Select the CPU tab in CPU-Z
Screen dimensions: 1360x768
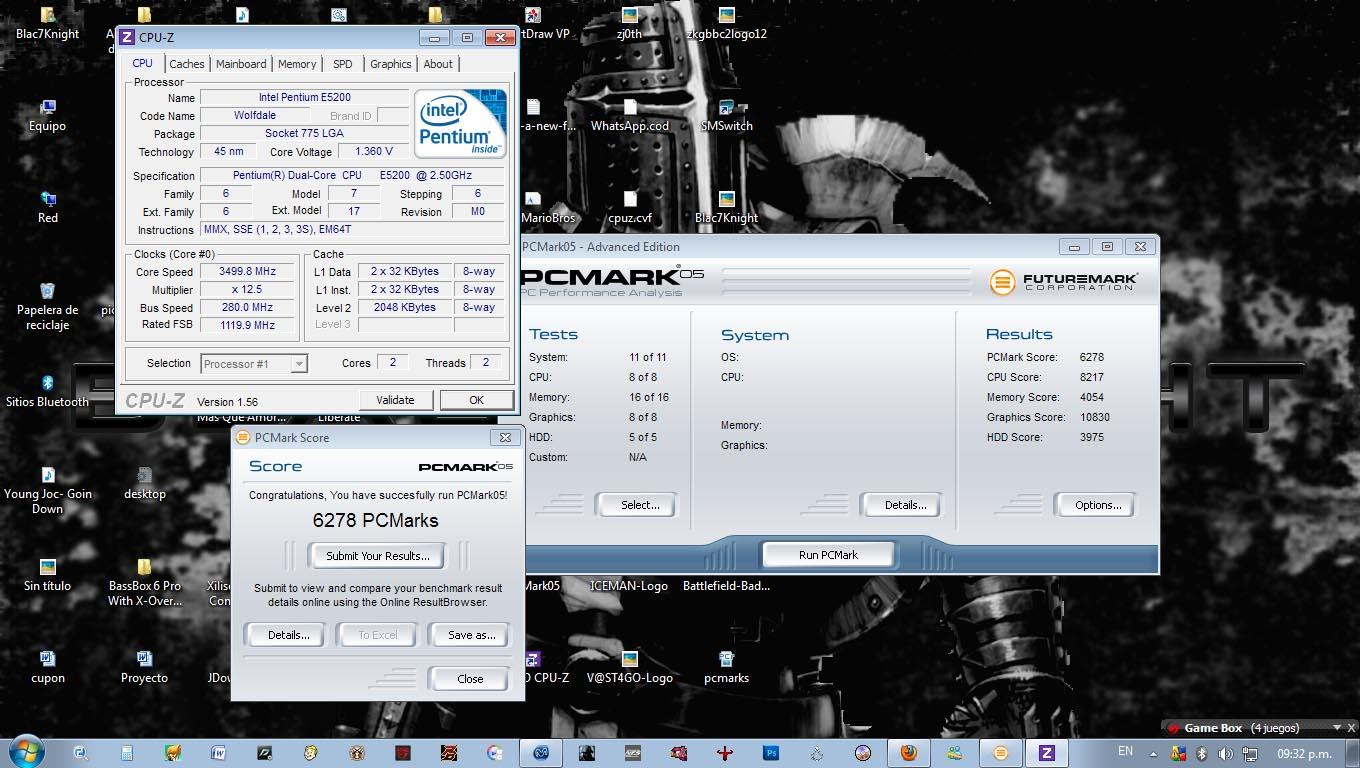[143, 63]
